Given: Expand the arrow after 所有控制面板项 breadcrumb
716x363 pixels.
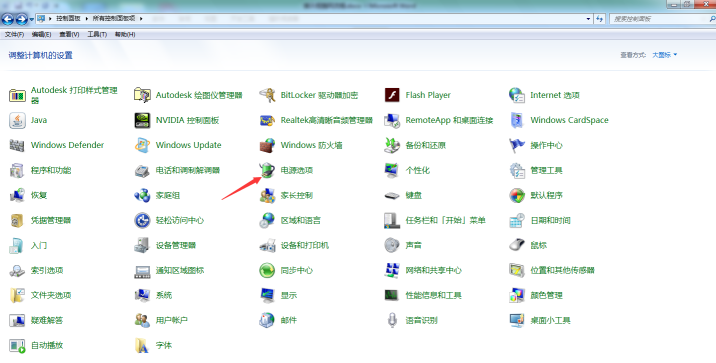Looking at the screenshot, I should (141, 19).
